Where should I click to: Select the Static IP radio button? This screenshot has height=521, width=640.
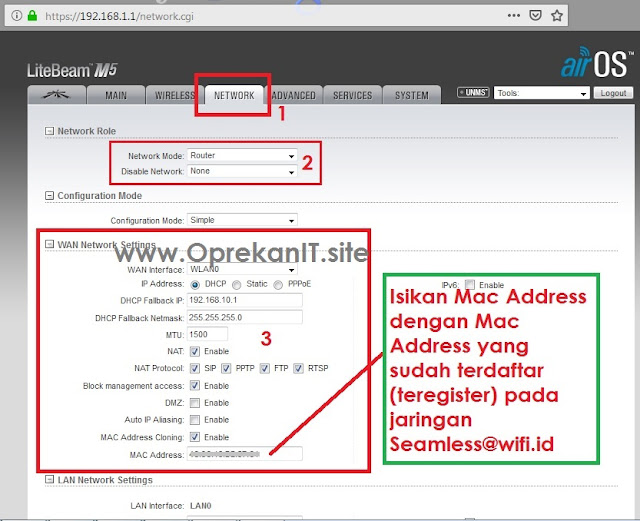click(x=236, y=285)
